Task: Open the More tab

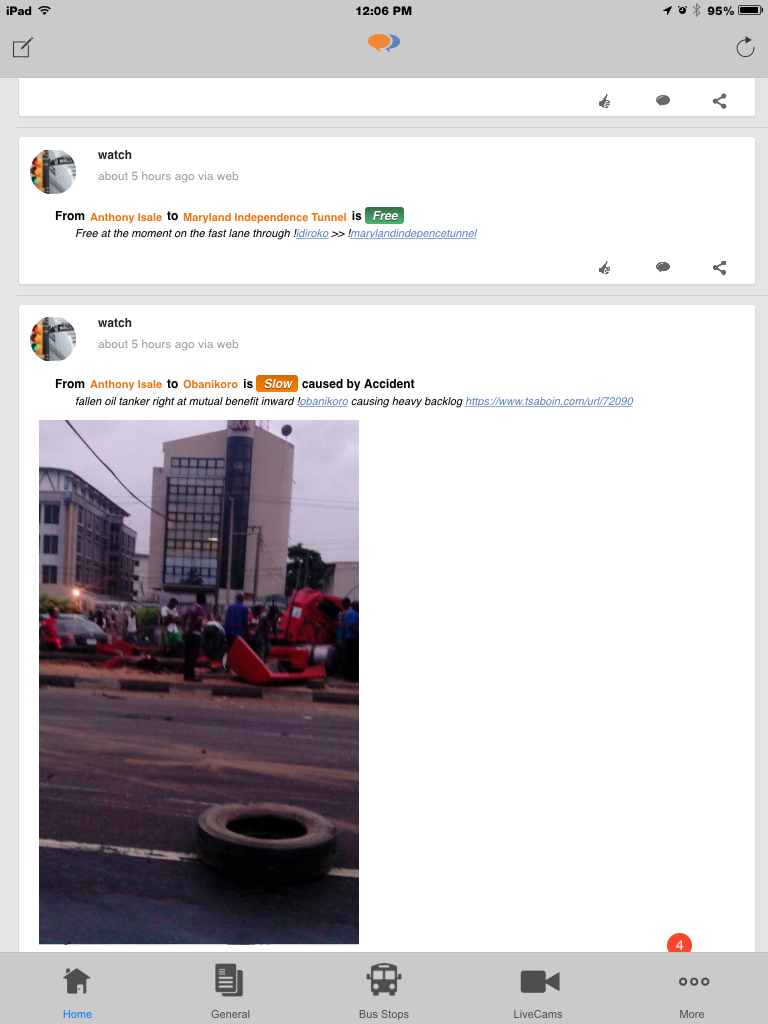Action: 692,990
